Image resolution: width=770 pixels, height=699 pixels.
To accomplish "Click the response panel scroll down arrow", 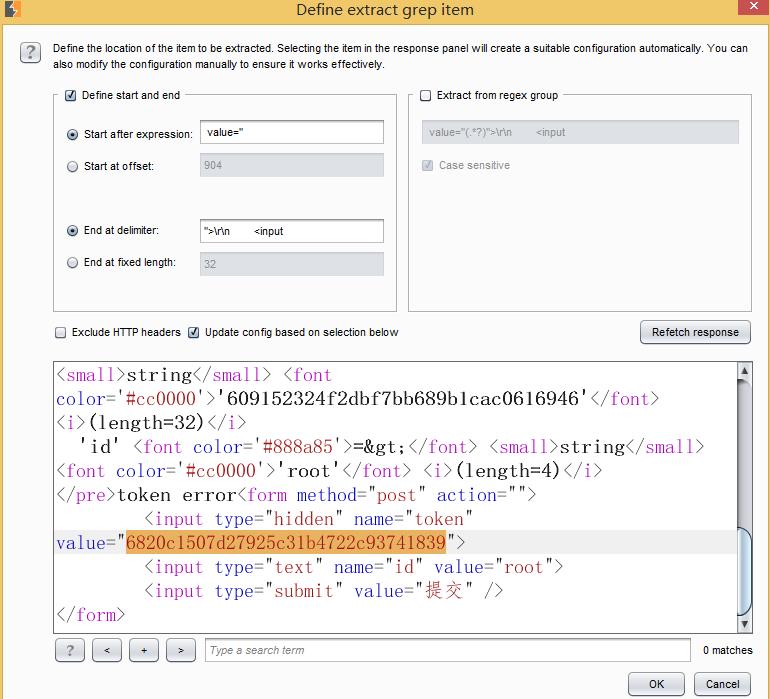I will tap(743, 624).
